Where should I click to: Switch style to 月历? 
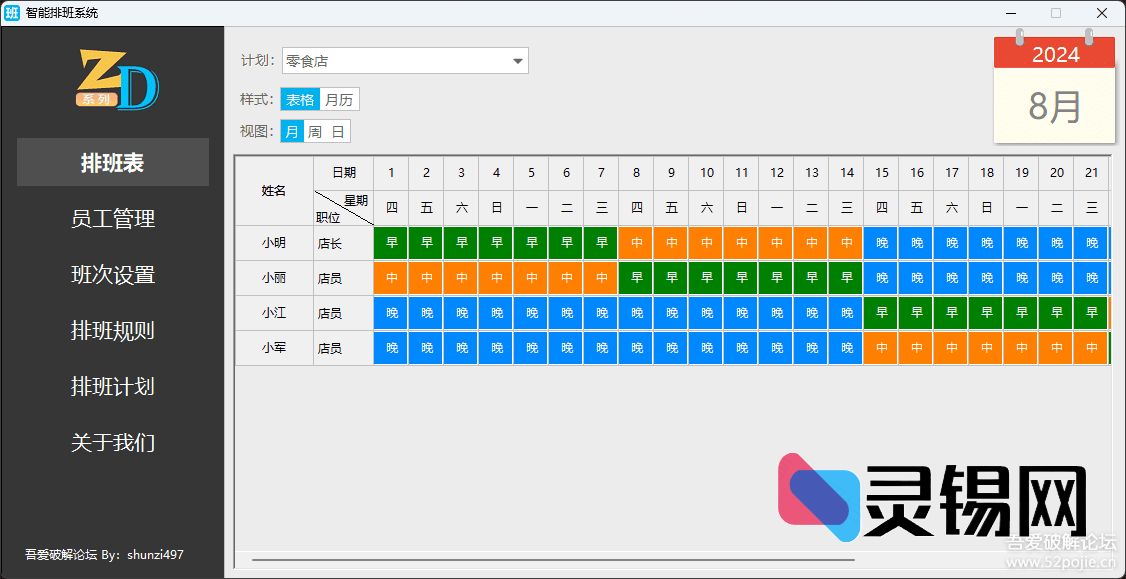pos(339,99)
